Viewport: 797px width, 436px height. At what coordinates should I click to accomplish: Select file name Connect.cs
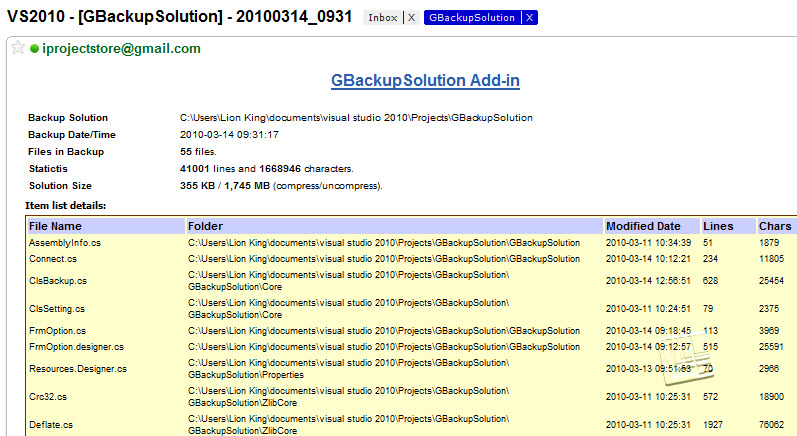[53, 259]
